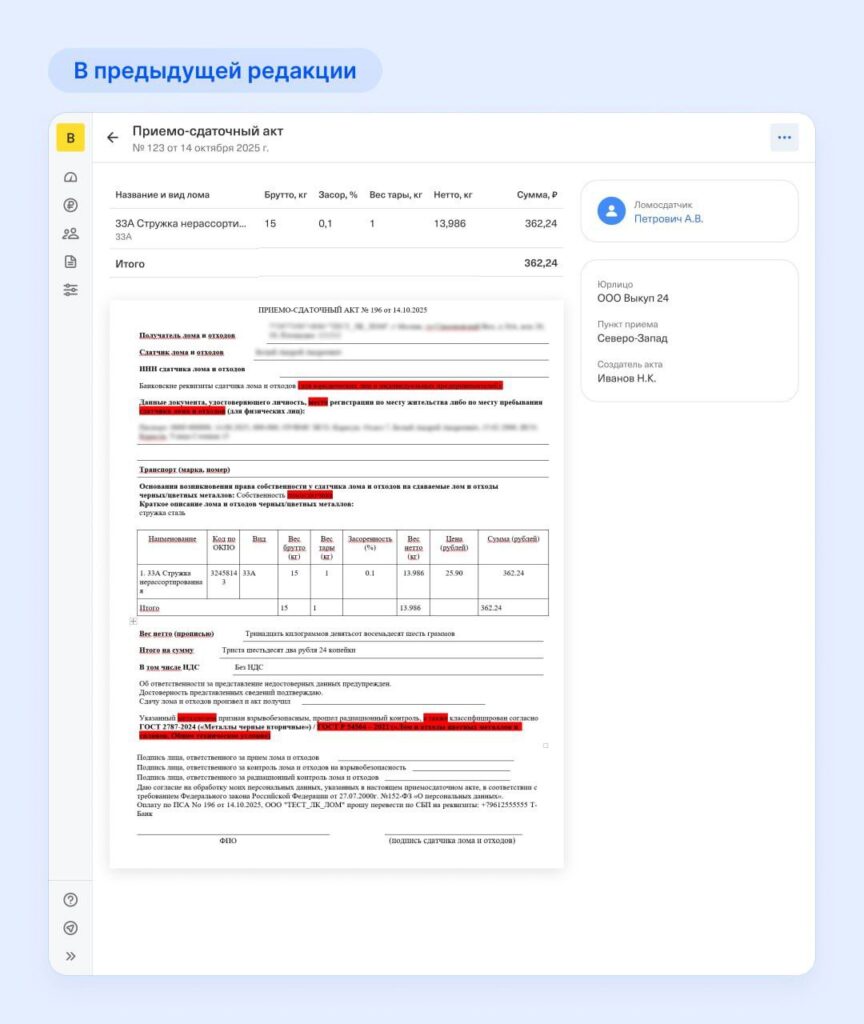Open Петрович А.В. supplier link
The height and width of the screenshot is (1024, 864).
click(x=668, y=219)
